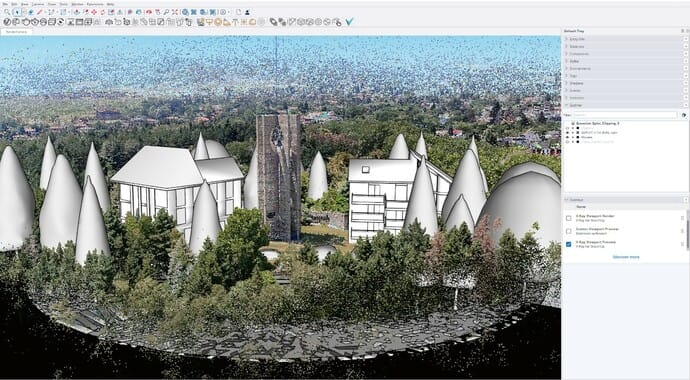Screen dimensions: 690x380
Task: Pick the red pencil Line tool
Action: tap(39, 12)
